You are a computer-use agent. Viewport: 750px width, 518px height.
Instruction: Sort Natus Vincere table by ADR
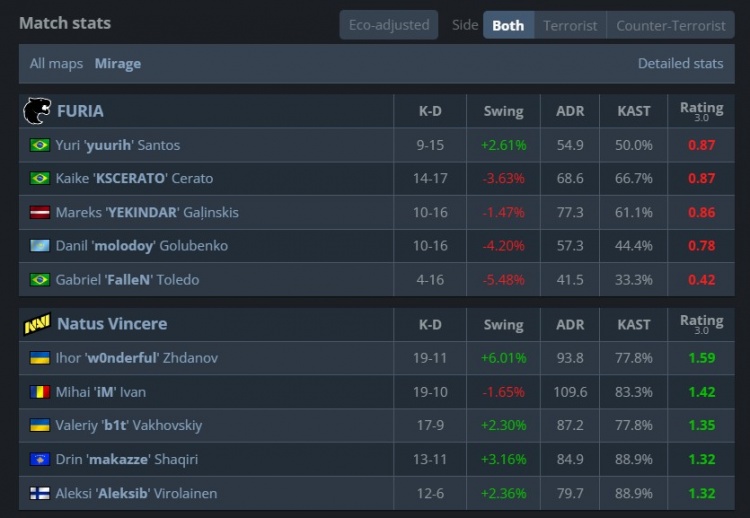tap(570, 324)
